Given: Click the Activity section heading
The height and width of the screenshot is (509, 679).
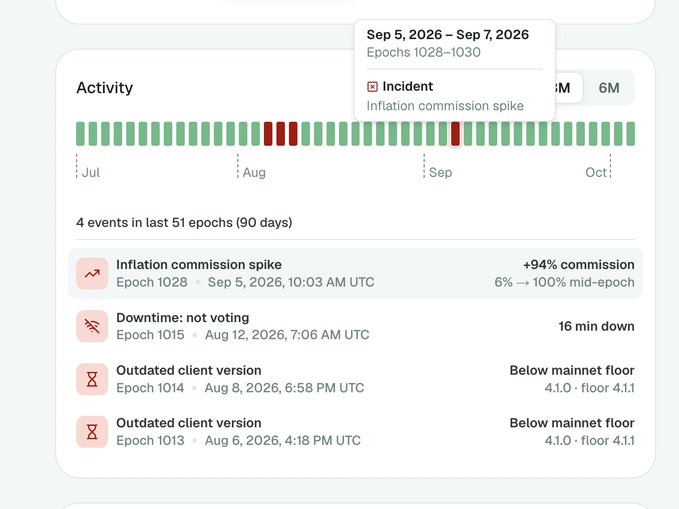Looking at the screenshot, I should pos(104,88).
